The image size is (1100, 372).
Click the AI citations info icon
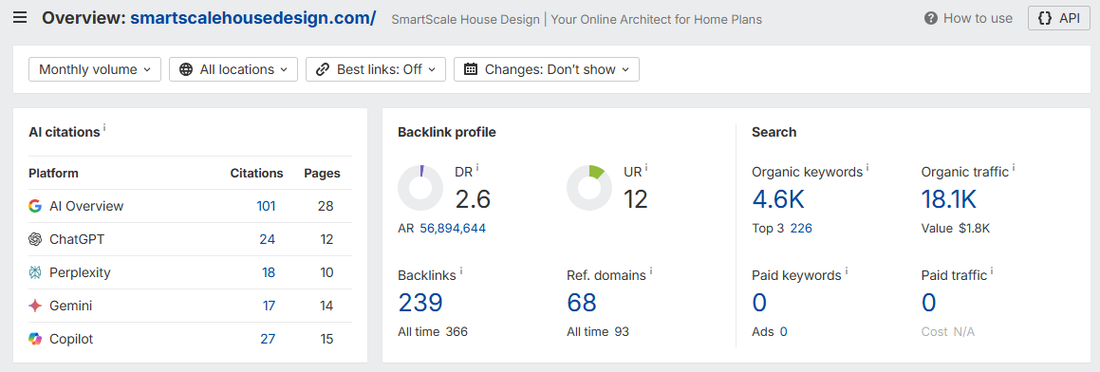105,128
